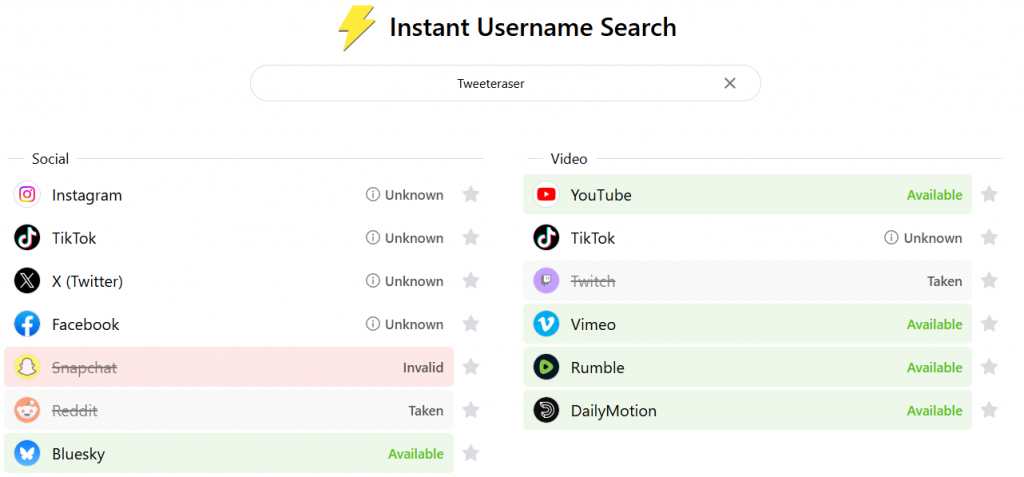Click the Bluesky butterfly icon

[x=27, y=454]
